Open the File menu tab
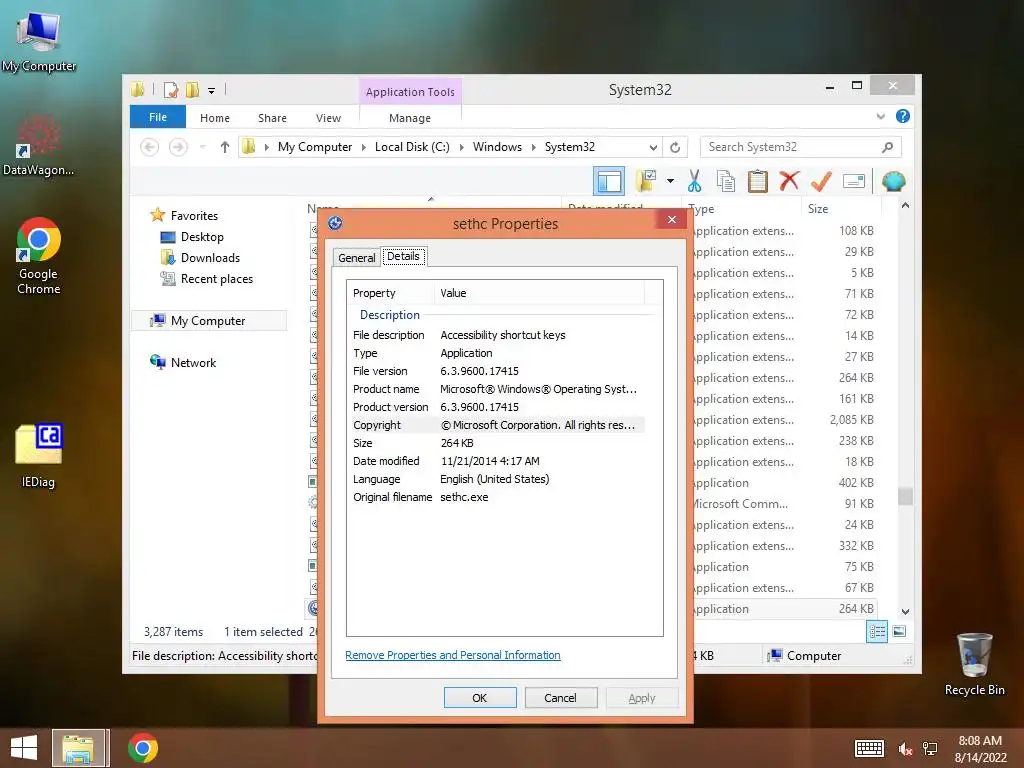Image resolution: width=1024 pixels, height=768 pixels. point(158,117)
